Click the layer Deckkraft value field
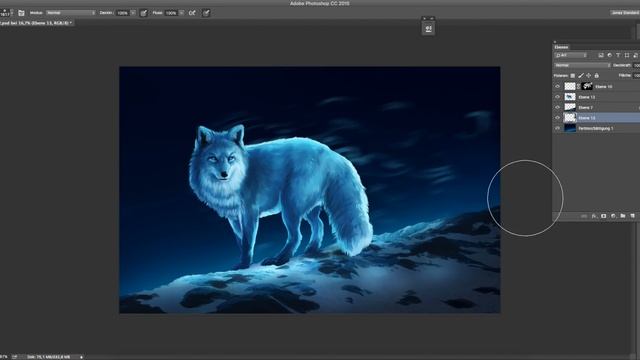This screenshot has height=360, width=640. tap(636, 65)
